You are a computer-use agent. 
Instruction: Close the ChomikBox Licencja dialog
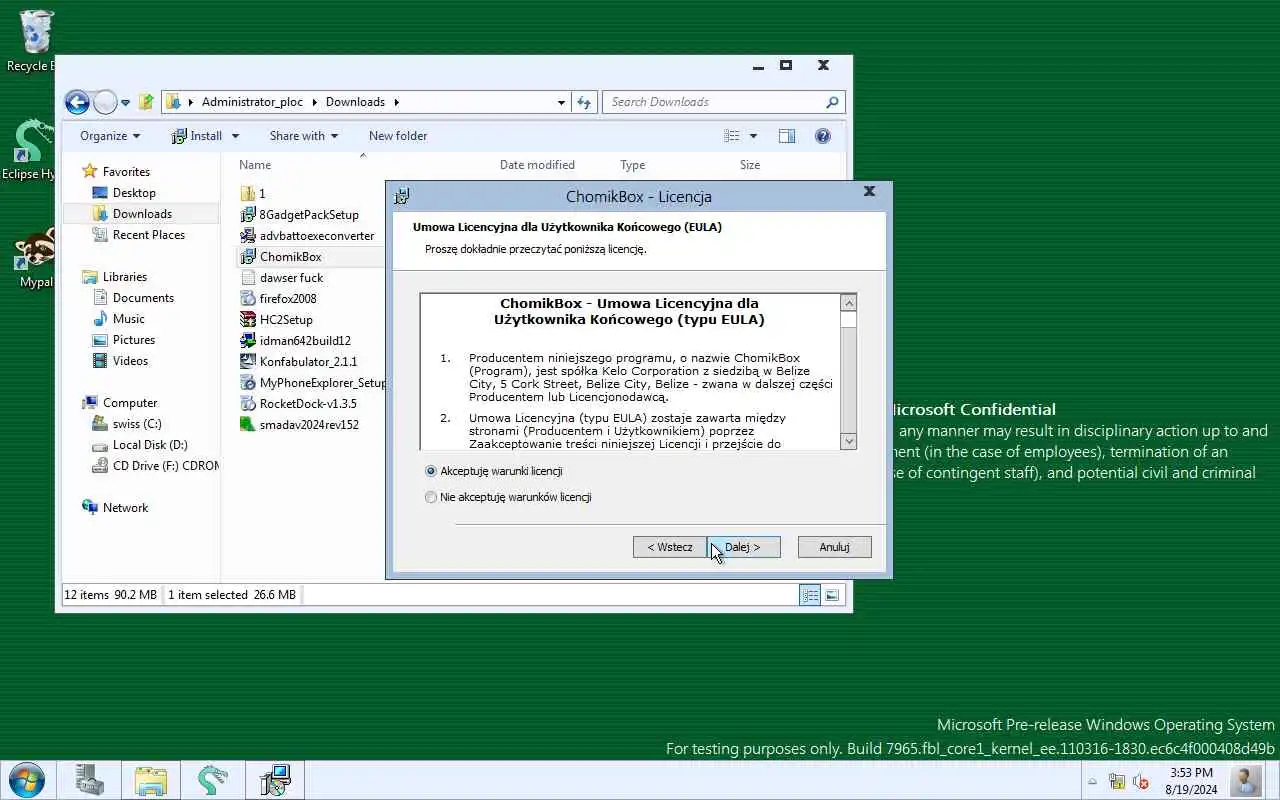click(x=869, y=191)
